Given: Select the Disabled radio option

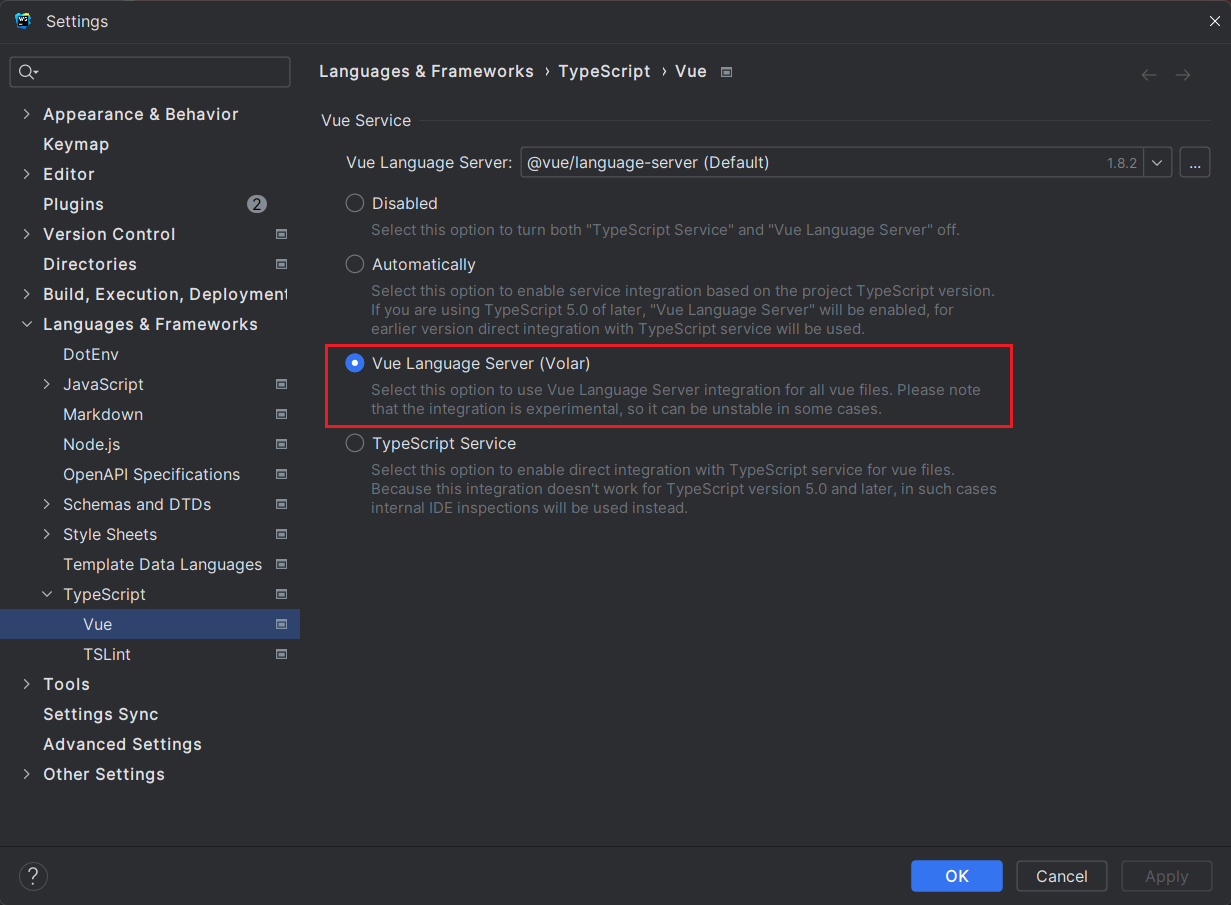Looking at the screenshot, I should pyautogui.click(x=355, y=203).
